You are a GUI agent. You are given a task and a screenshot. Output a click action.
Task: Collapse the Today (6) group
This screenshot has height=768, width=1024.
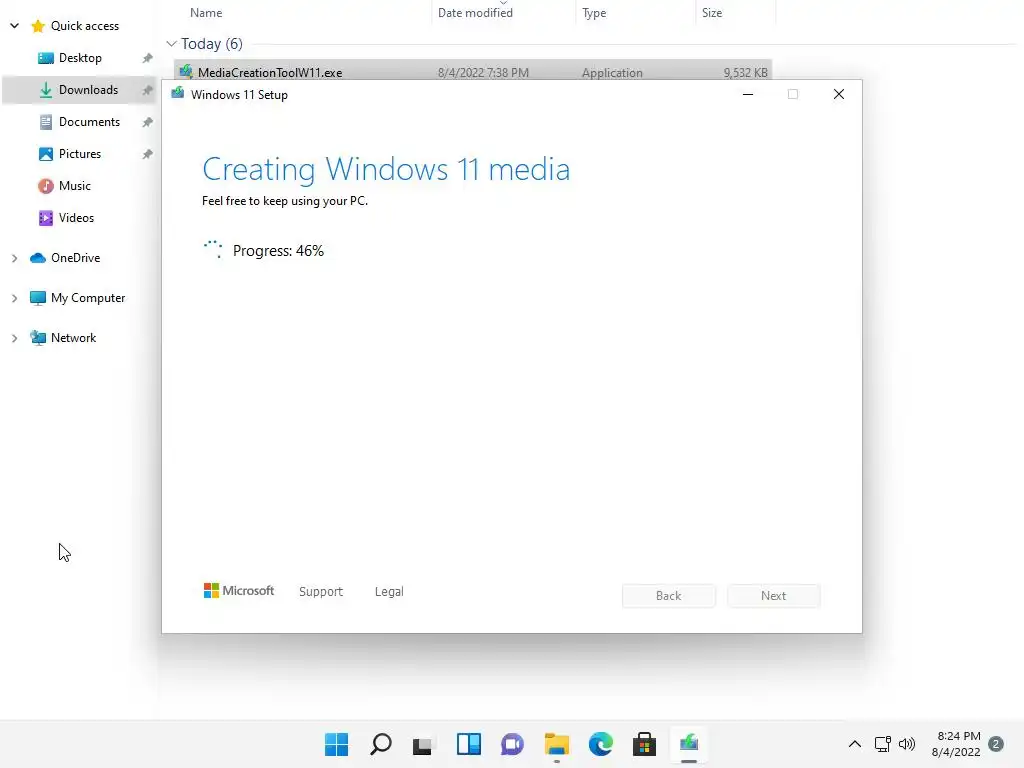pos(171,44)
